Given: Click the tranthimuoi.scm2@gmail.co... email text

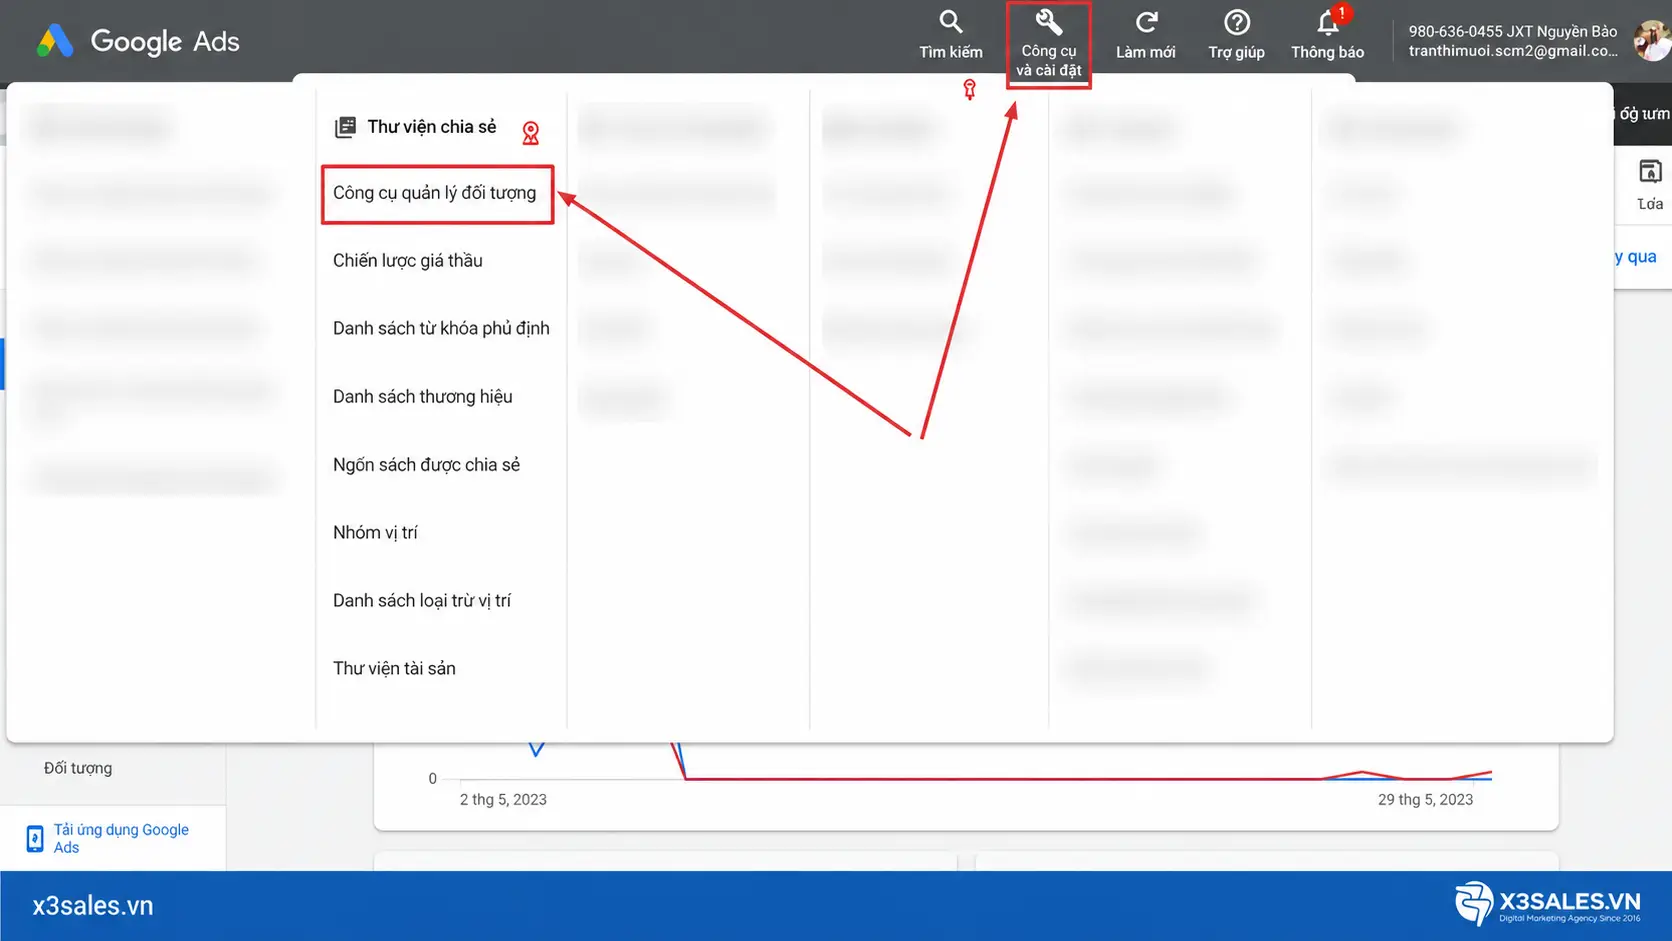Looking at the screenshot, I should [x=1512, y=50].
